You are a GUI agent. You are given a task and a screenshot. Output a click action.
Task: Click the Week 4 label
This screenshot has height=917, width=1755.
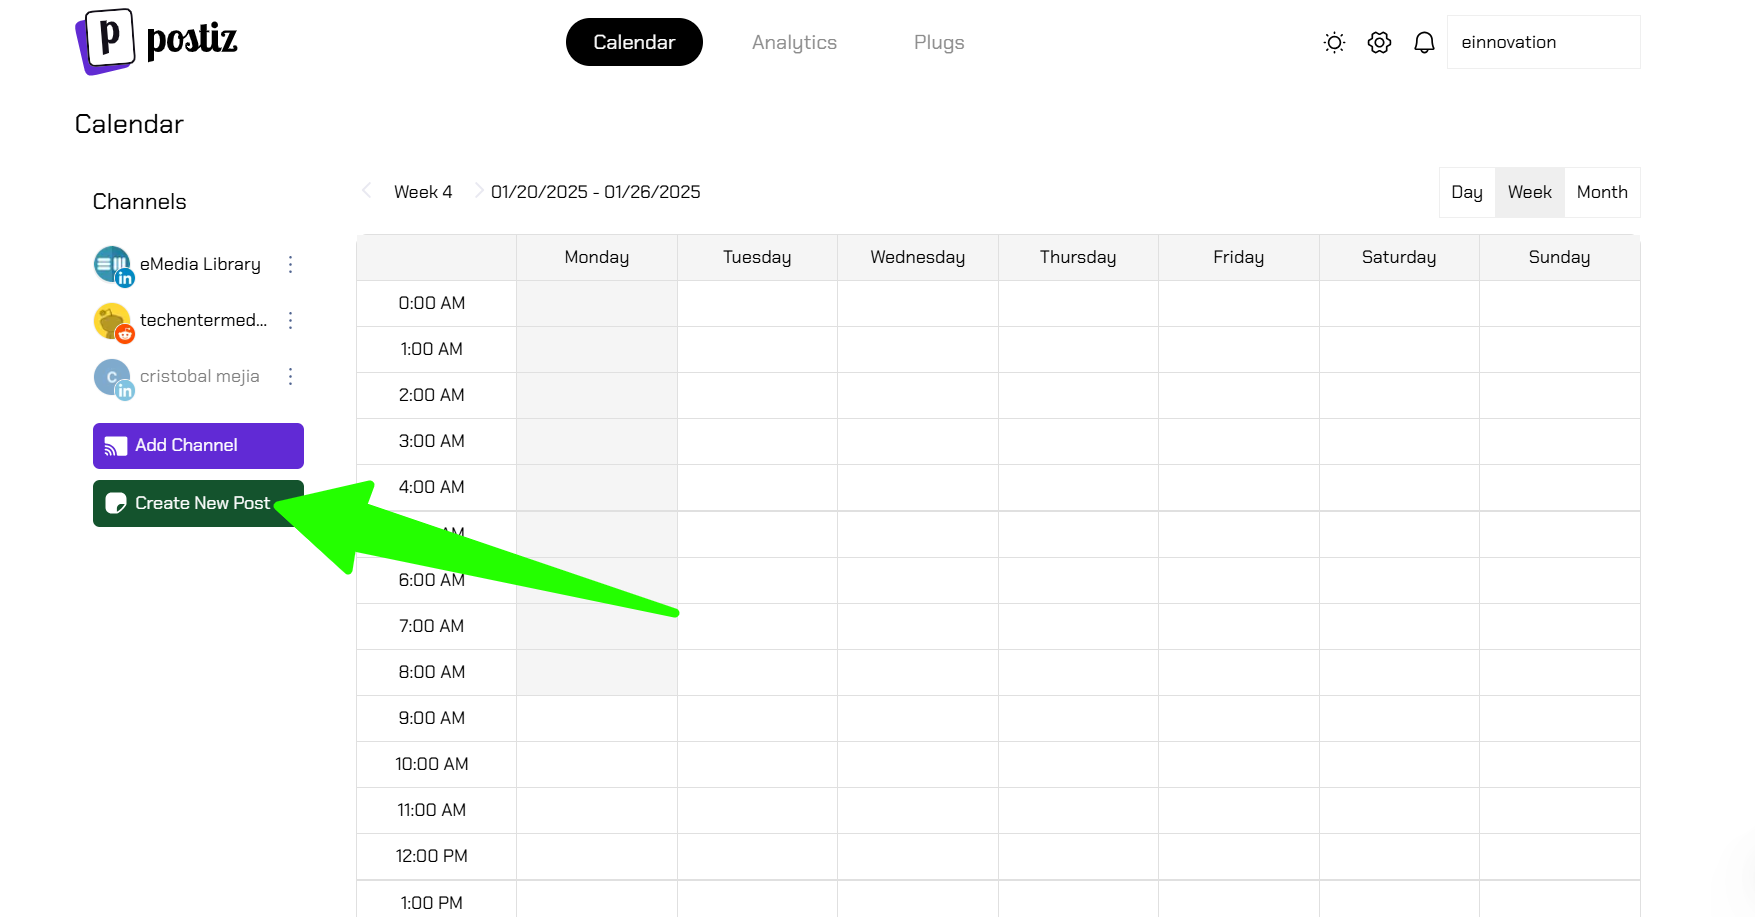[423, 192]
